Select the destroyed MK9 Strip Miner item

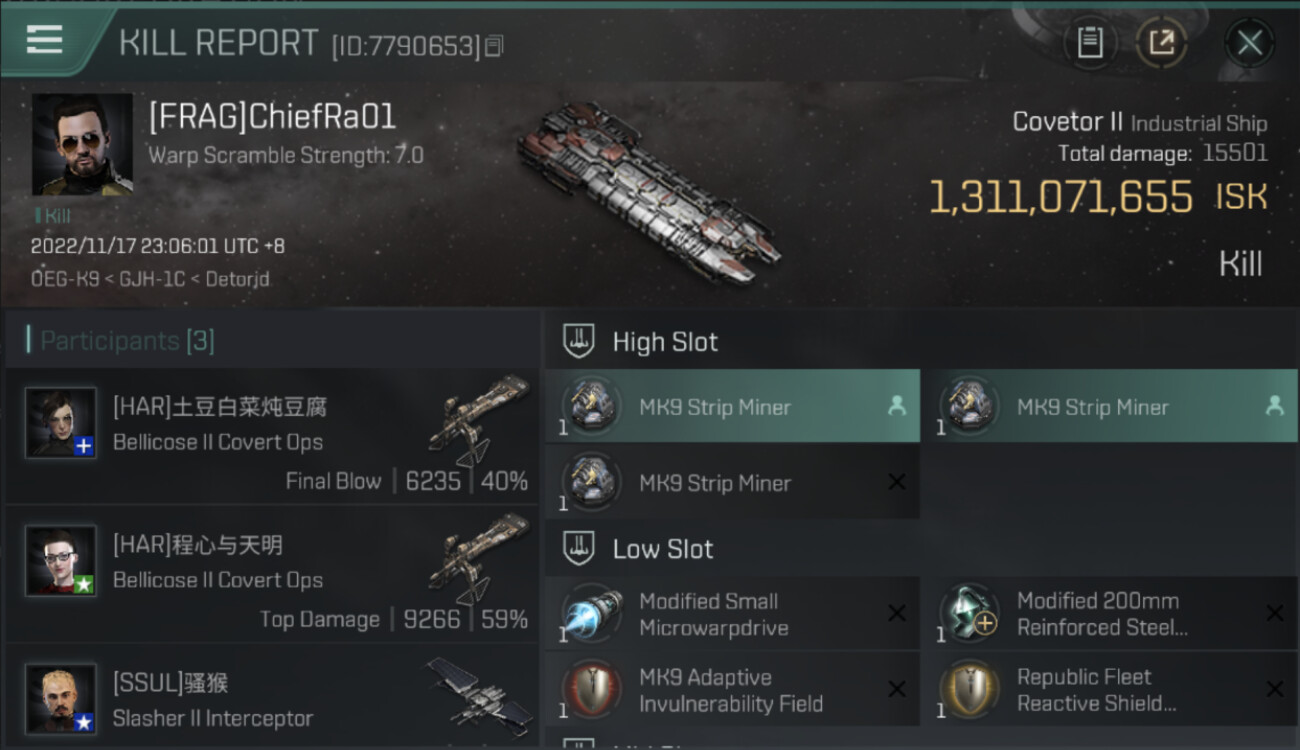(x=732, y=482)
